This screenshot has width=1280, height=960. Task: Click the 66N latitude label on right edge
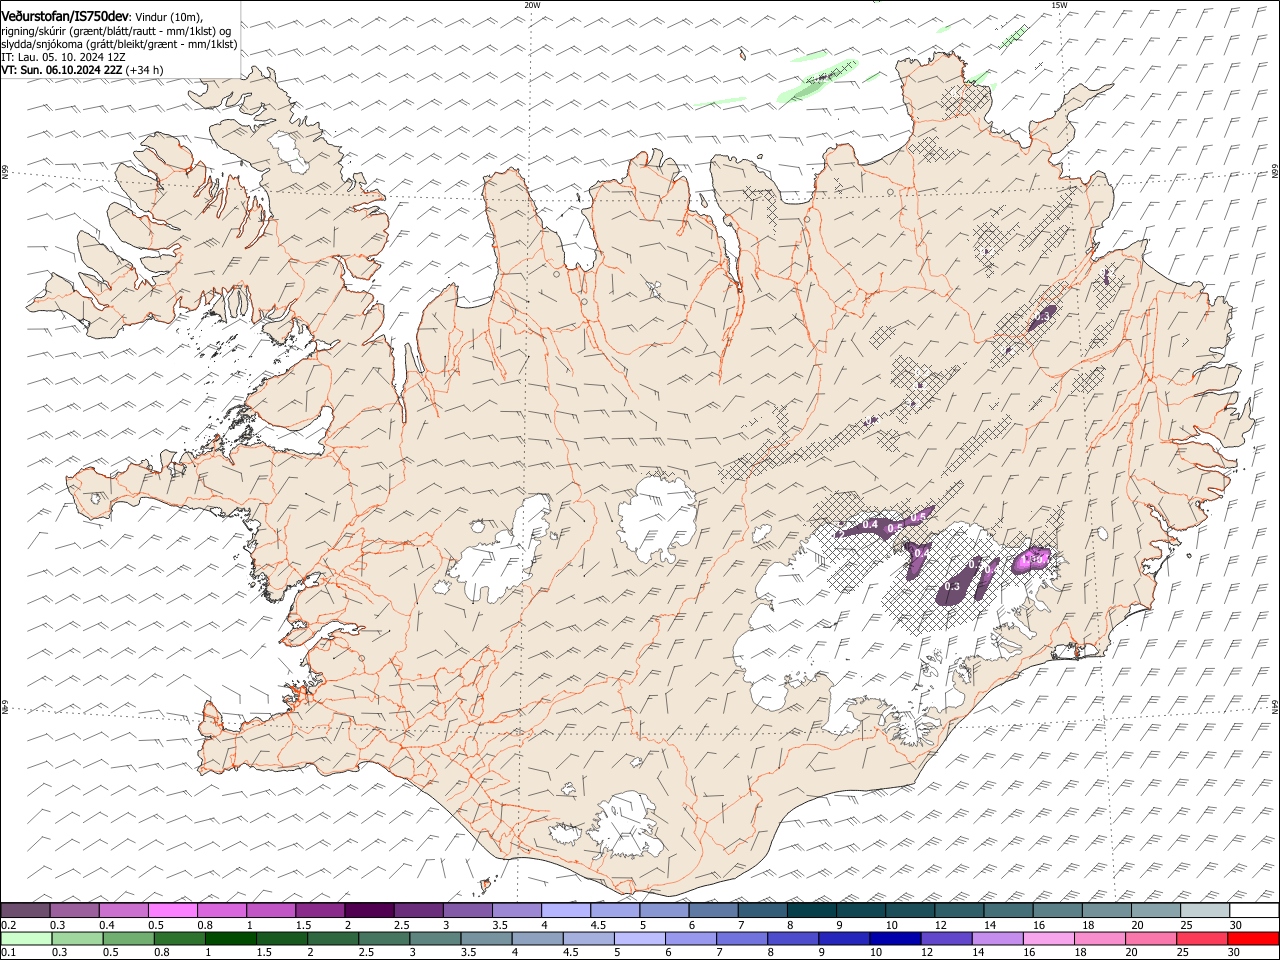(x=1275, y=172)
